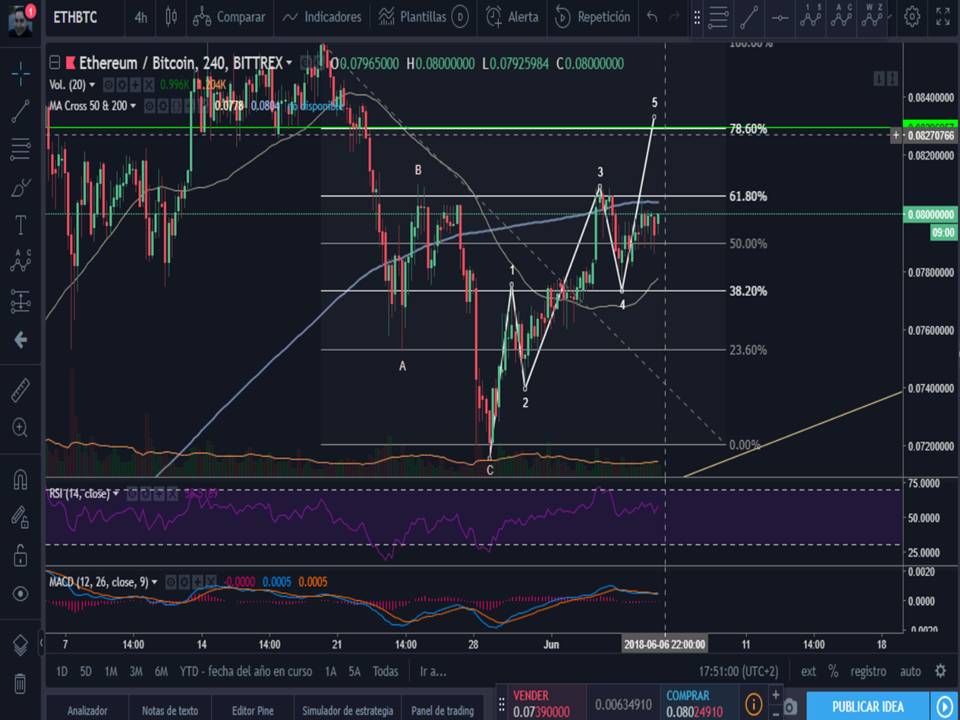
Task: Select the crosshair cursor tool
Action: pos(20,73)
